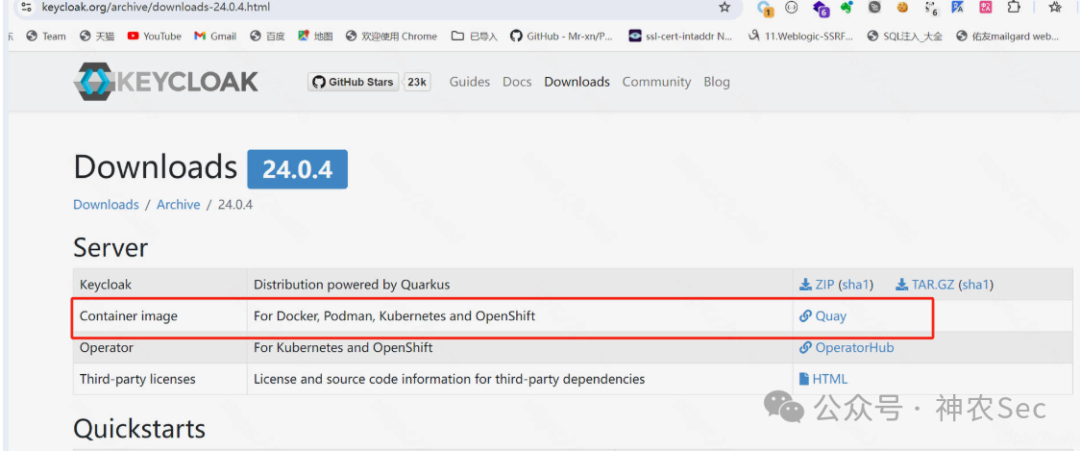Open the 欢迎使用 Chrome bookmark
Image resolution: width=1080 pixels, height=451 pixels.
tap(391, 36)
